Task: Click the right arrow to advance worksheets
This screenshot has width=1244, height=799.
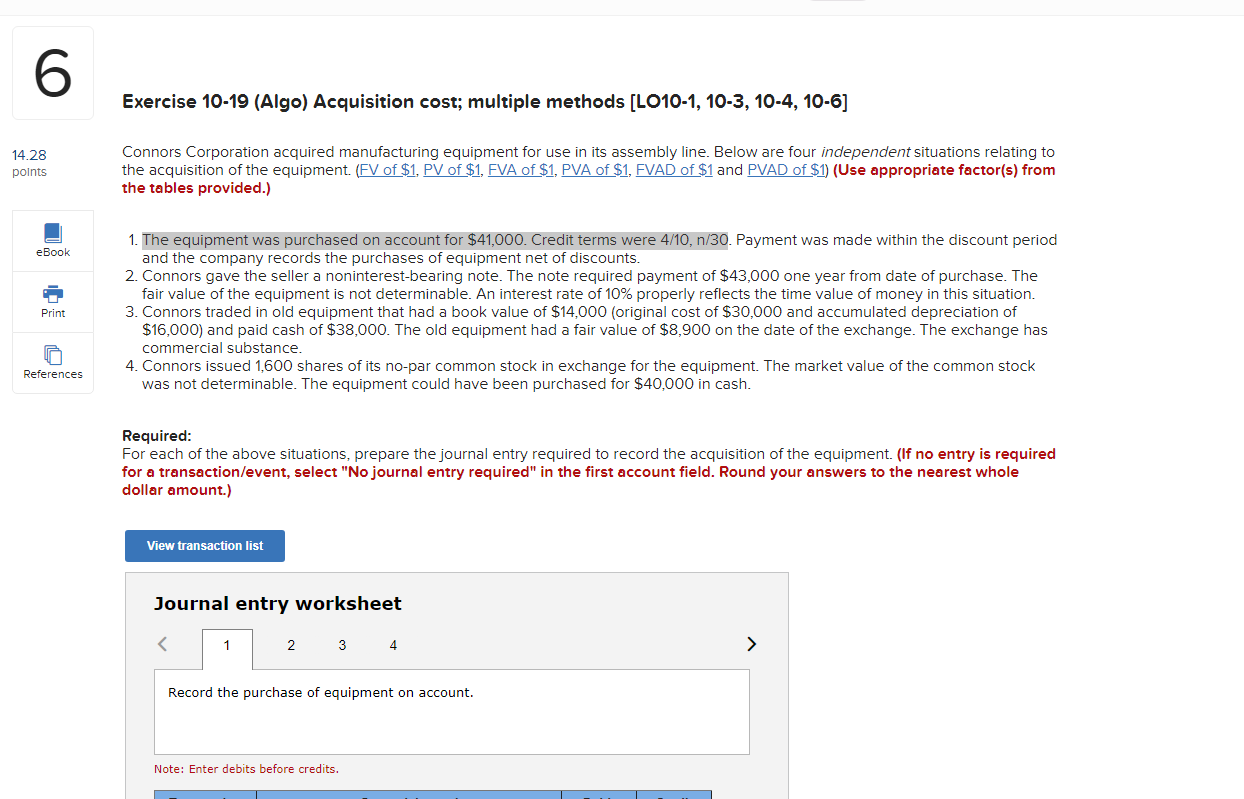Action: coord(751,644)
